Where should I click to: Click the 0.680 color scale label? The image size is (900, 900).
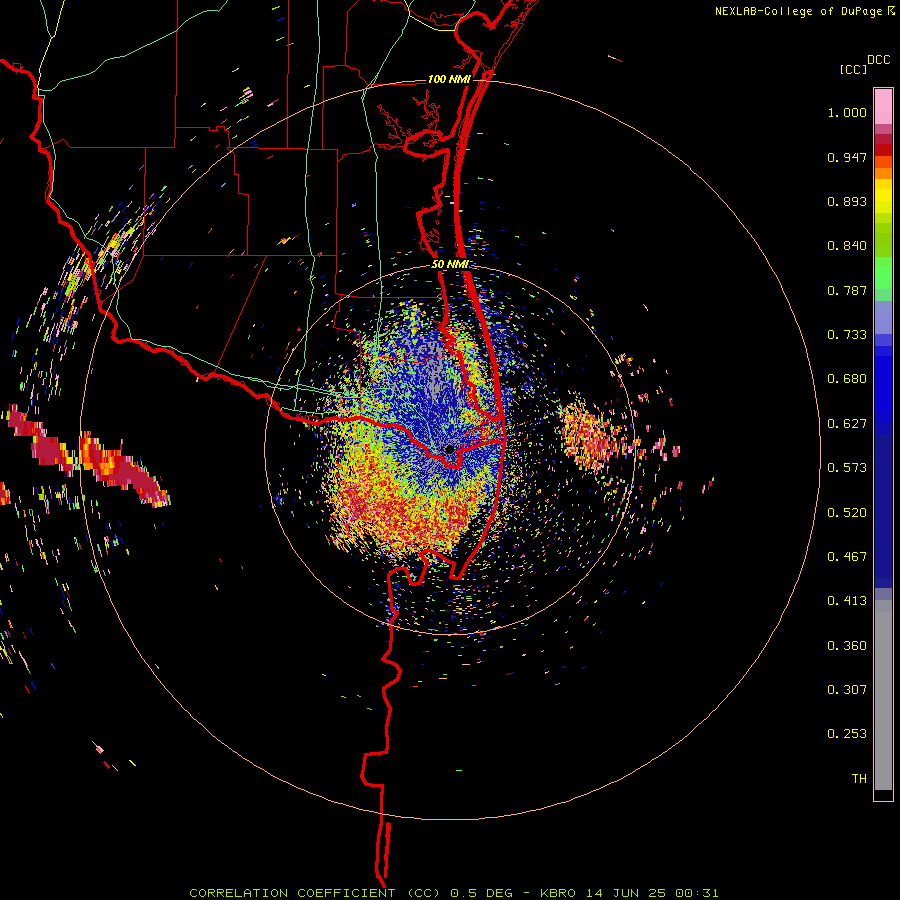[847, 379]
